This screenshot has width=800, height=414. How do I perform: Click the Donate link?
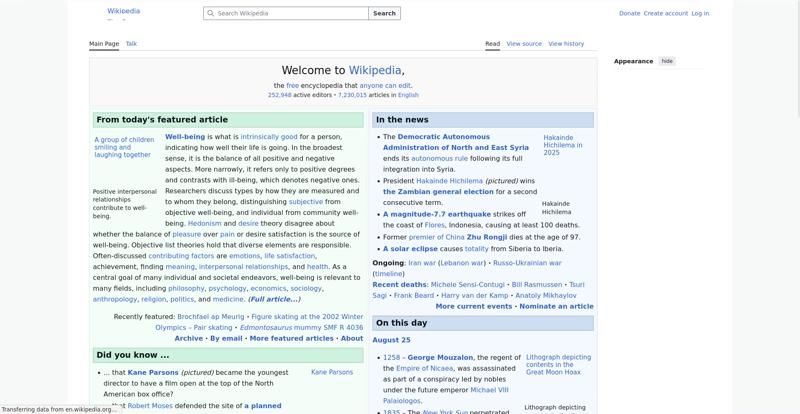tap(630, 13)
